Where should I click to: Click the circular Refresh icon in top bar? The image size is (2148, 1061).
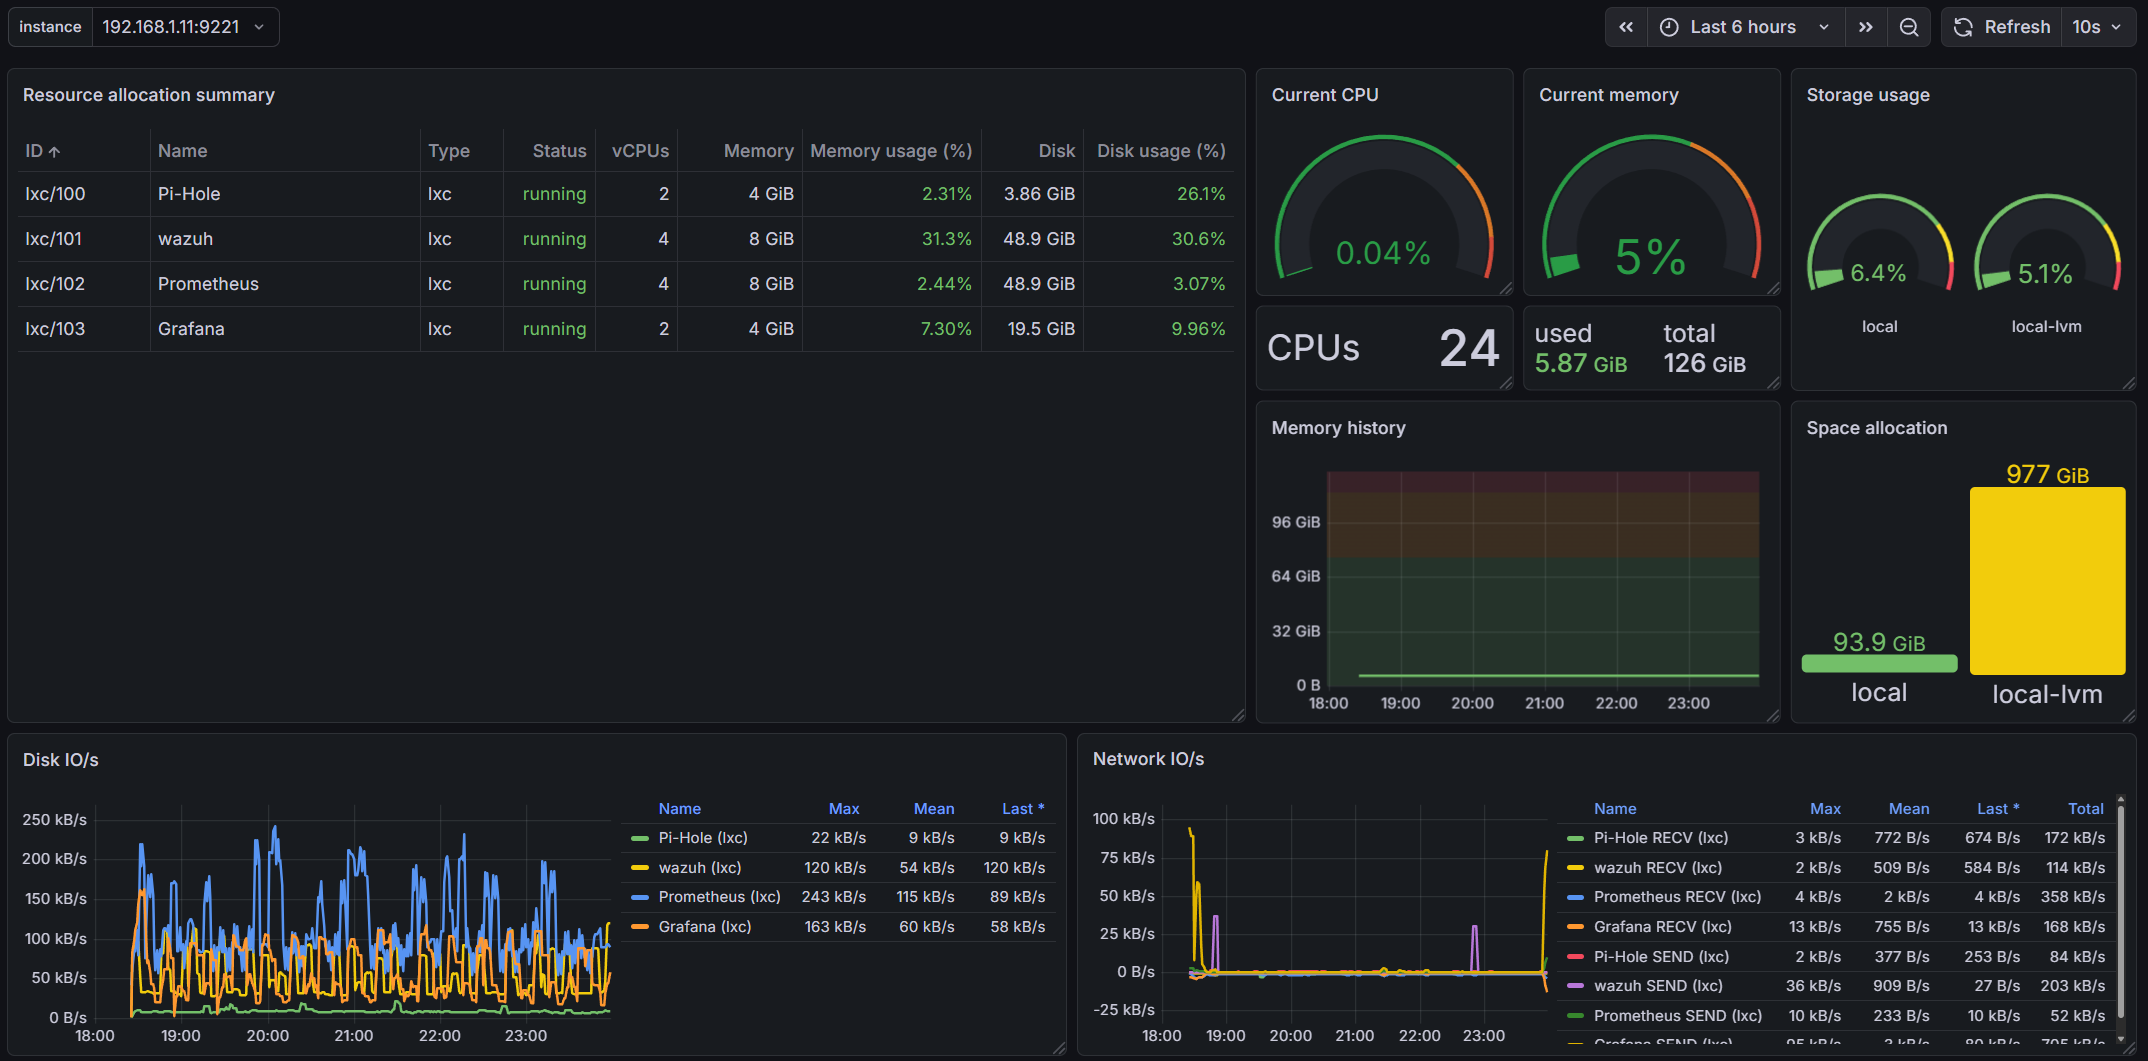[x=1963, y=27]
